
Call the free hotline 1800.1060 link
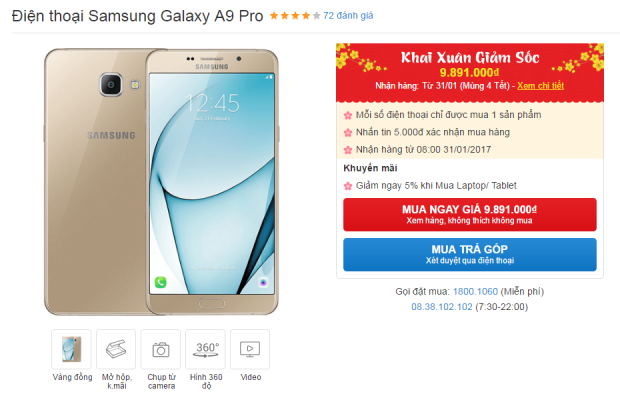point(475,292)
